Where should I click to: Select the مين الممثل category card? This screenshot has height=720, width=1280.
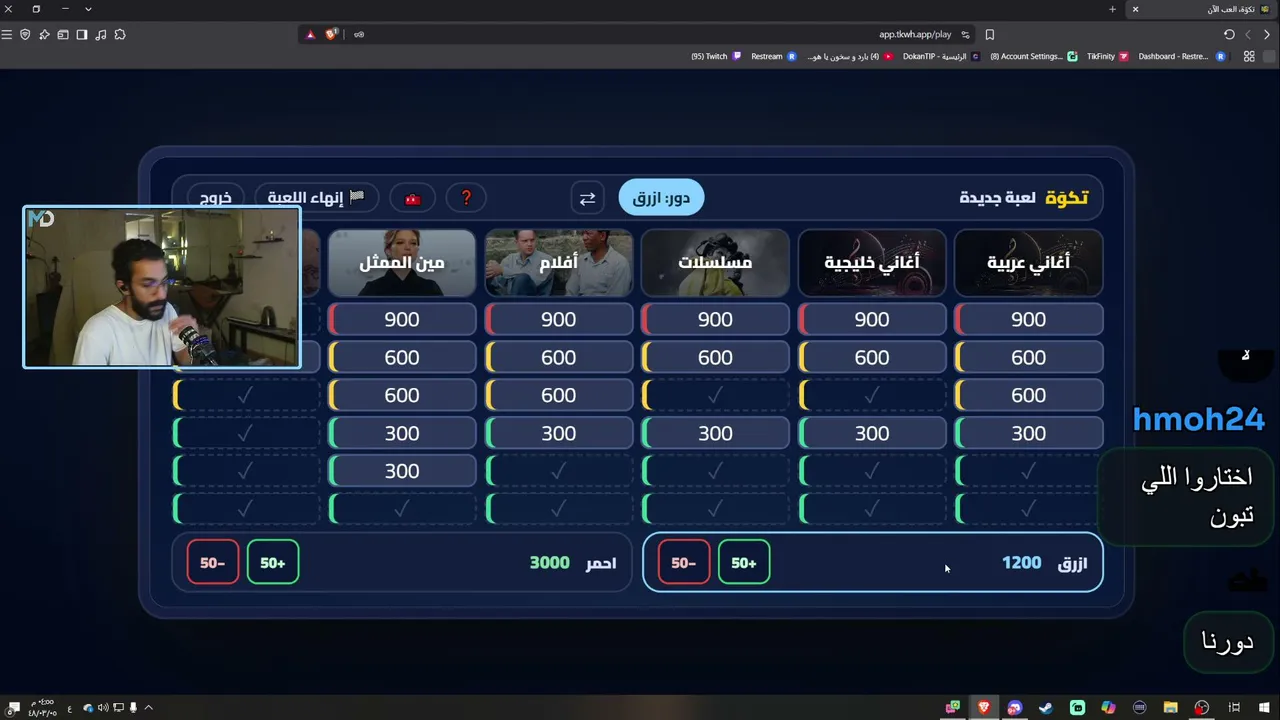[402, 263]
